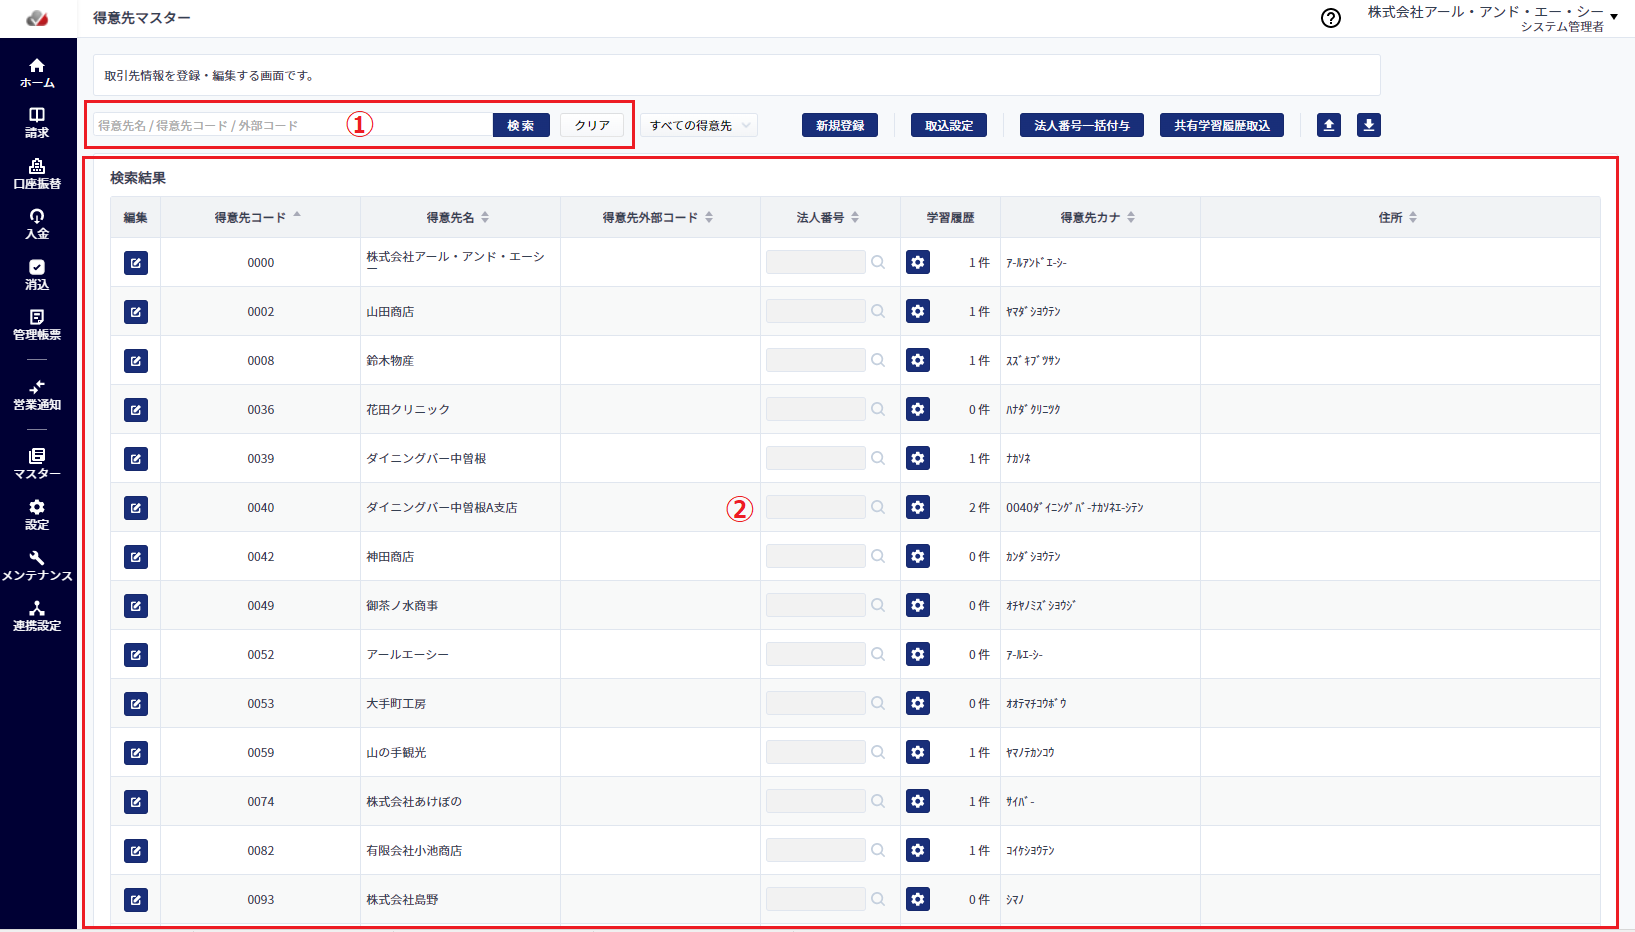Image resolution: width=1635 pixels, height=932 pixels.
Task: Click the 2件 learning history count
Action: (979, 508)
